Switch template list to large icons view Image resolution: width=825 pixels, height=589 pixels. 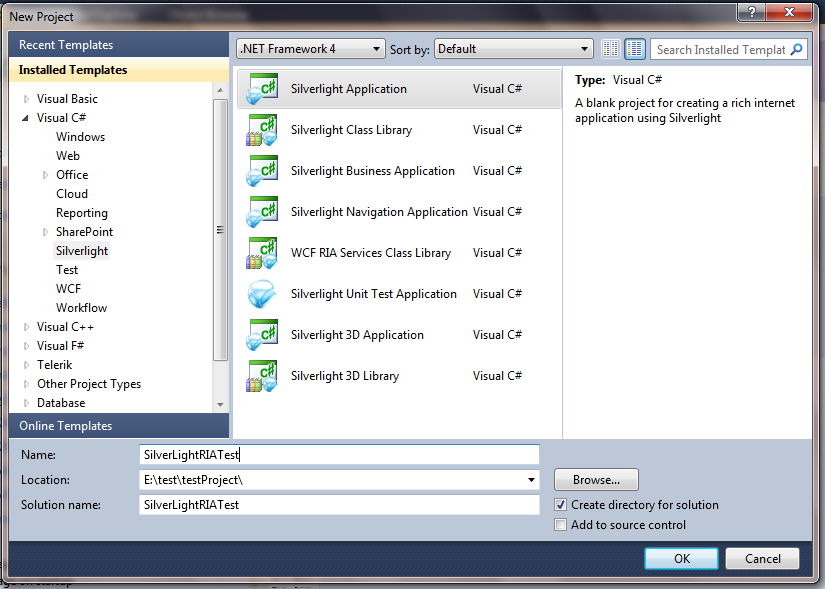coord(634,48)
